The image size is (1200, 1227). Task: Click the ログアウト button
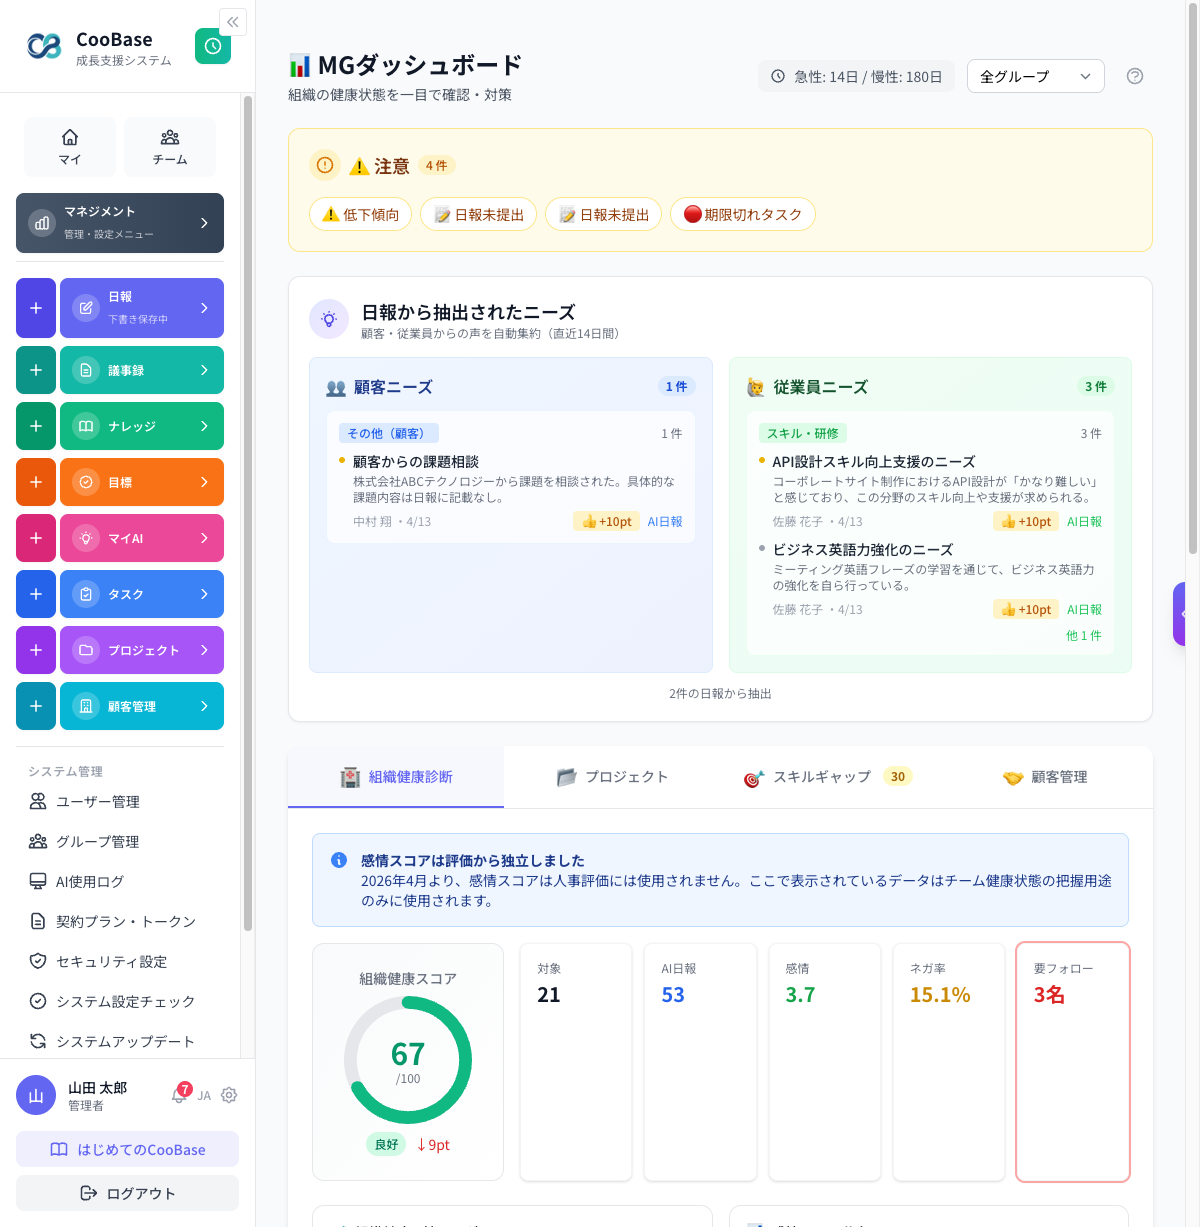coord(127,1193)
